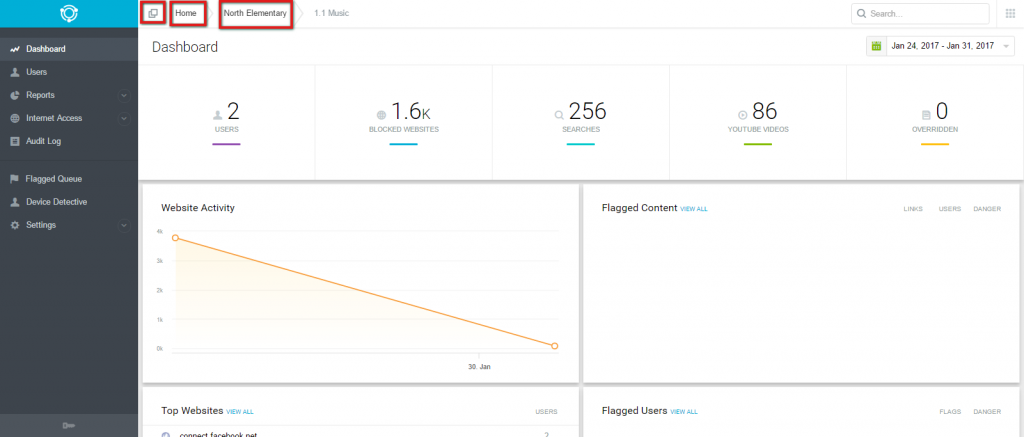This screenshot has width=1024, height=437.
Task: Click the Users person icon in sidebar
Action: (15, 72)
